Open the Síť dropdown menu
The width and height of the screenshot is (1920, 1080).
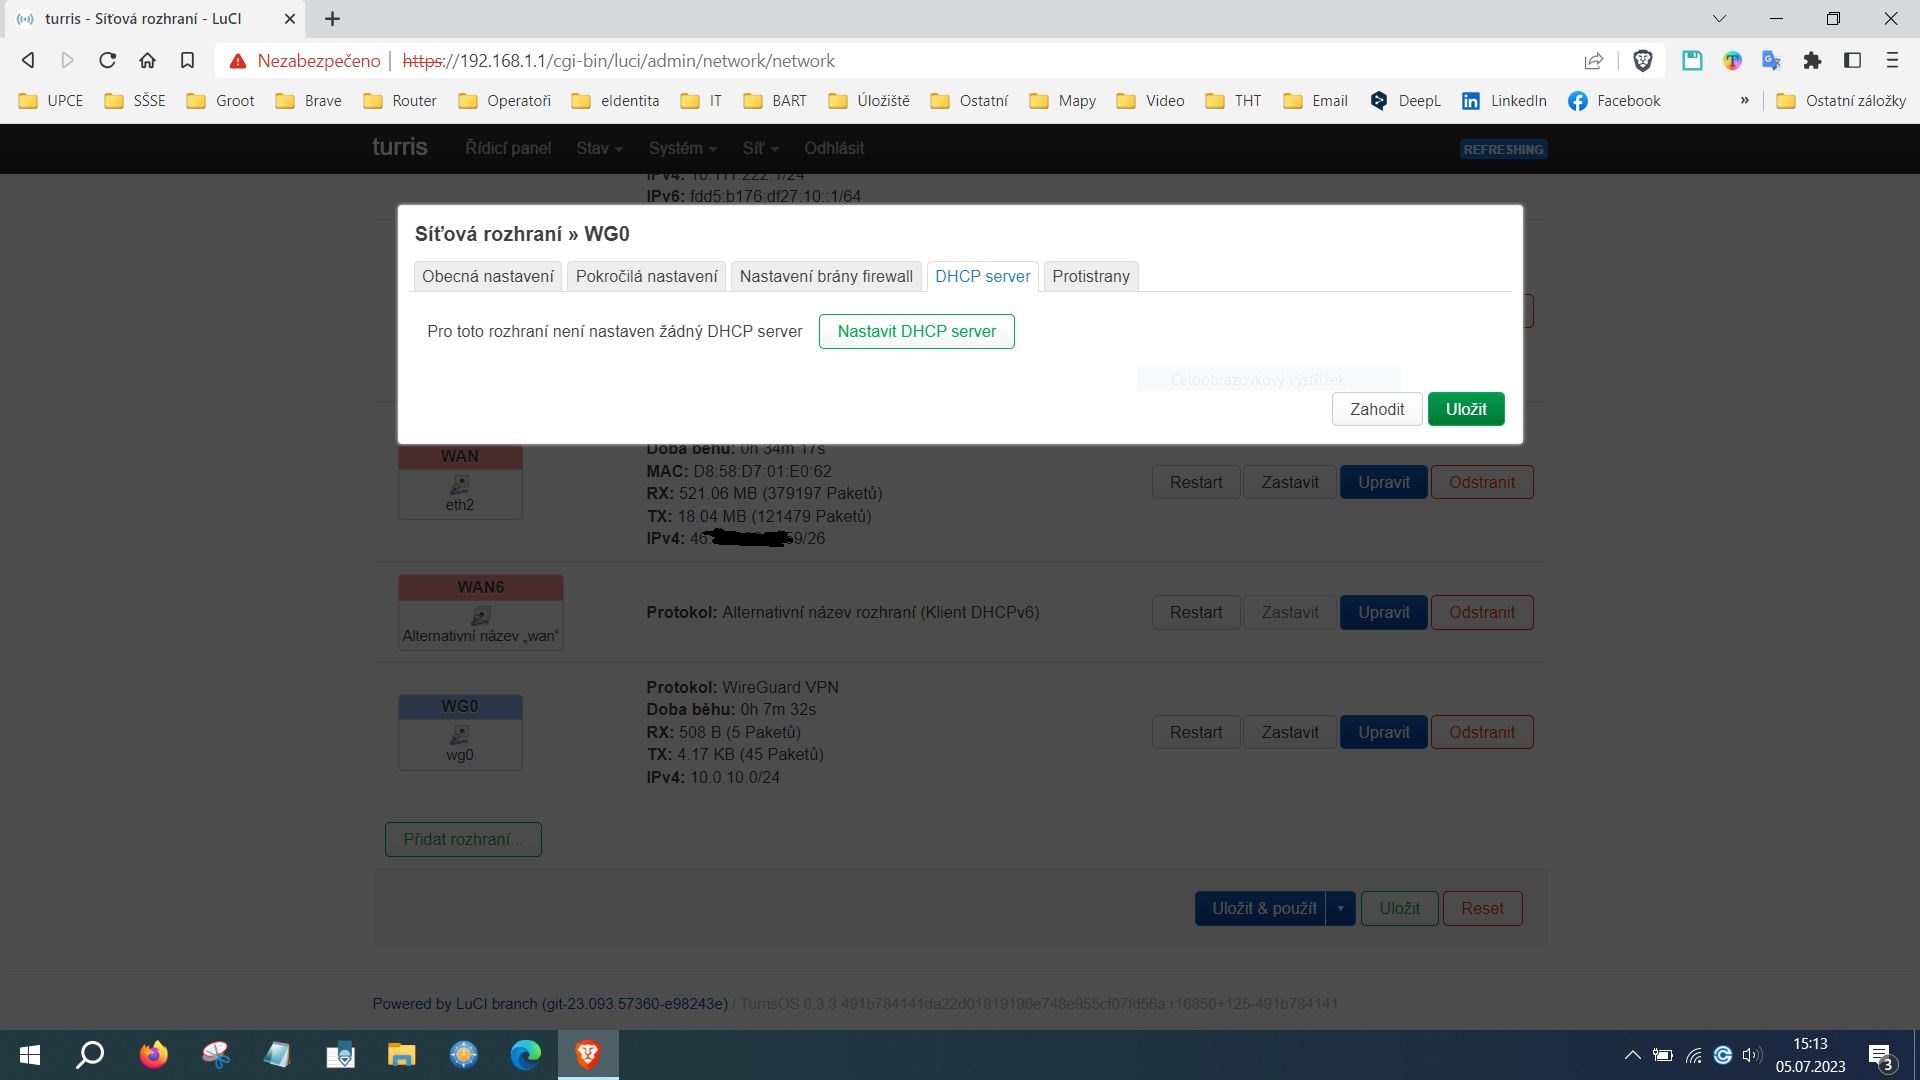759,148
